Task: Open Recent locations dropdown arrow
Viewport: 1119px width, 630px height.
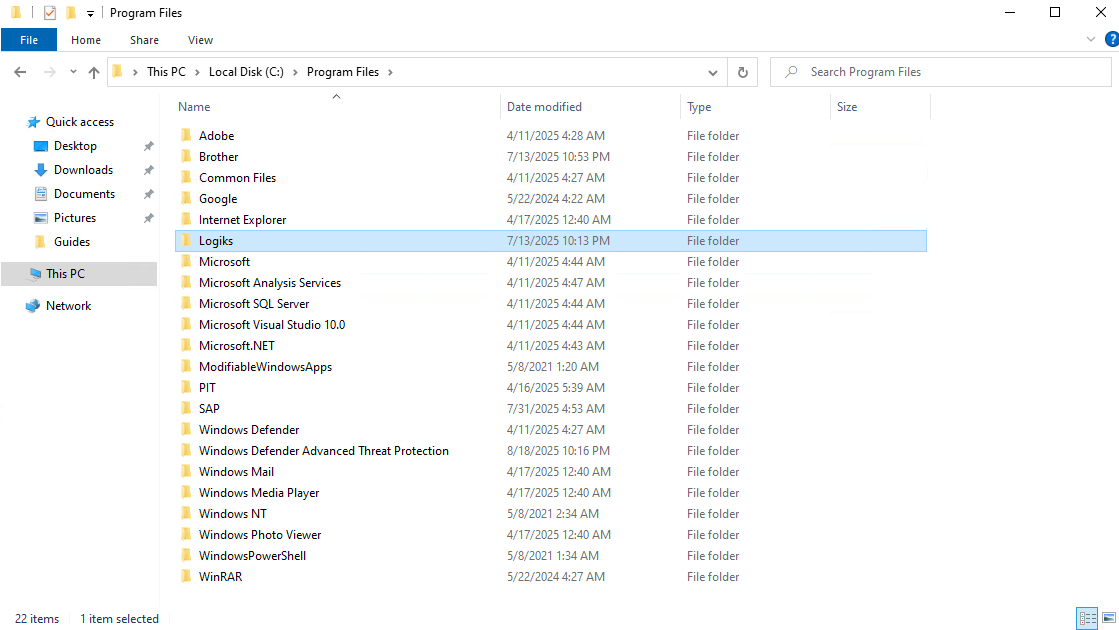Action: [x=73, y=72]
